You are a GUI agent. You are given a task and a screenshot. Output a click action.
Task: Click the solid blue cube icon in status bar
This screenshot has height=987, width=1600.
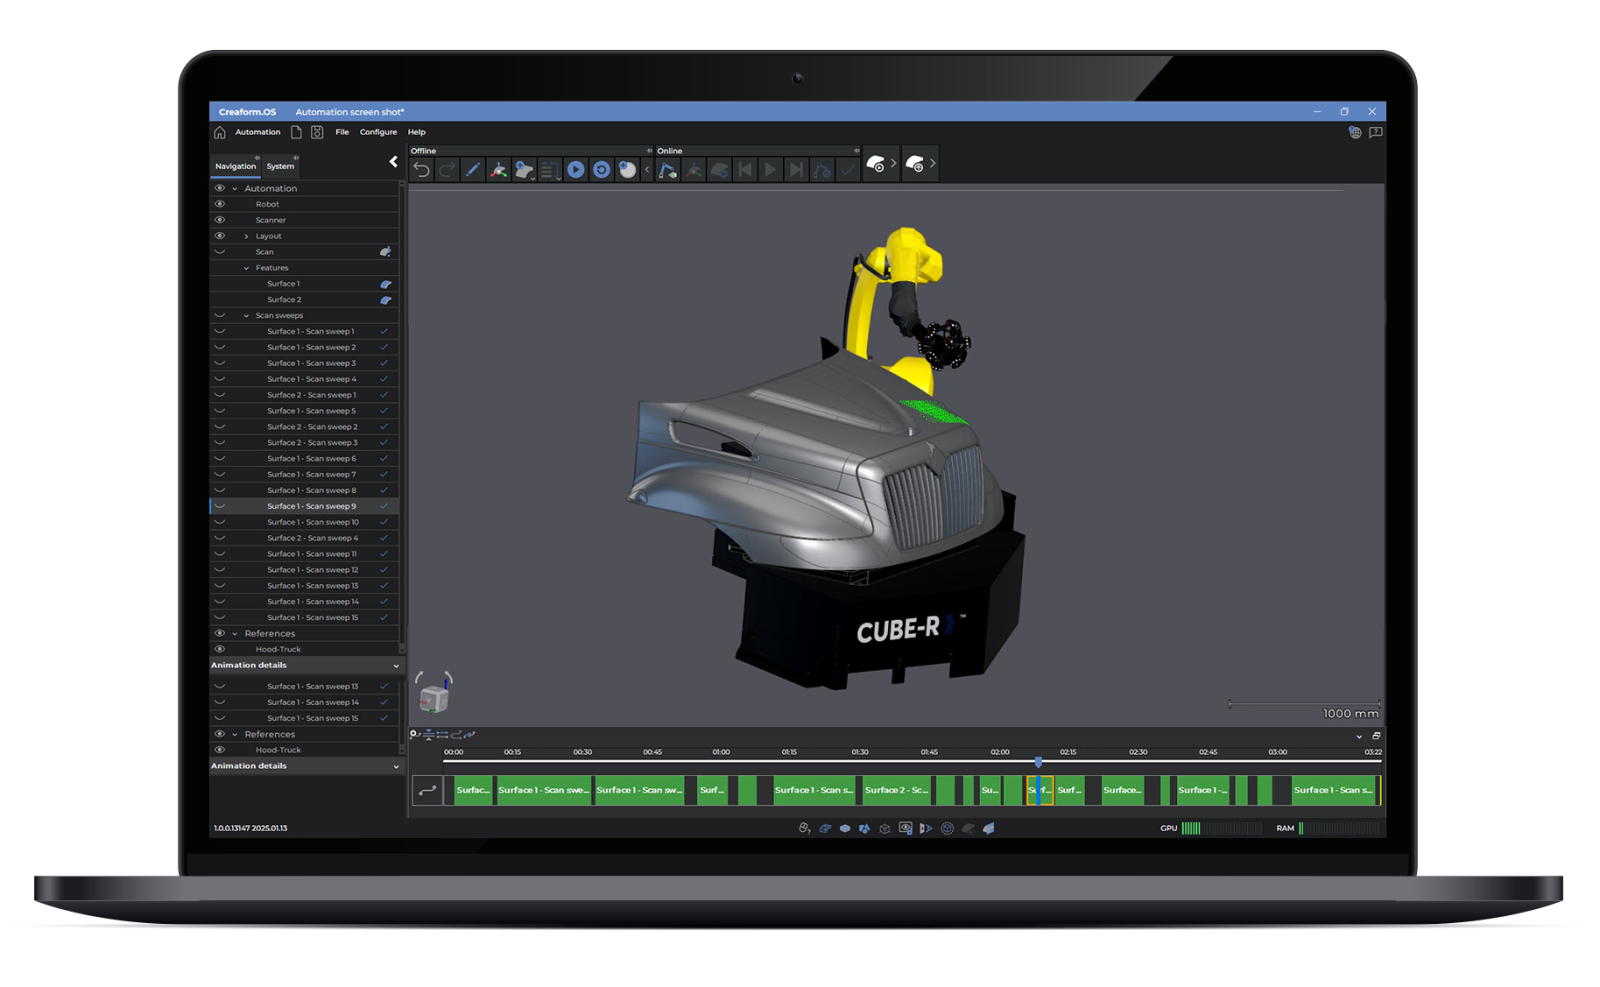[845, 828]
